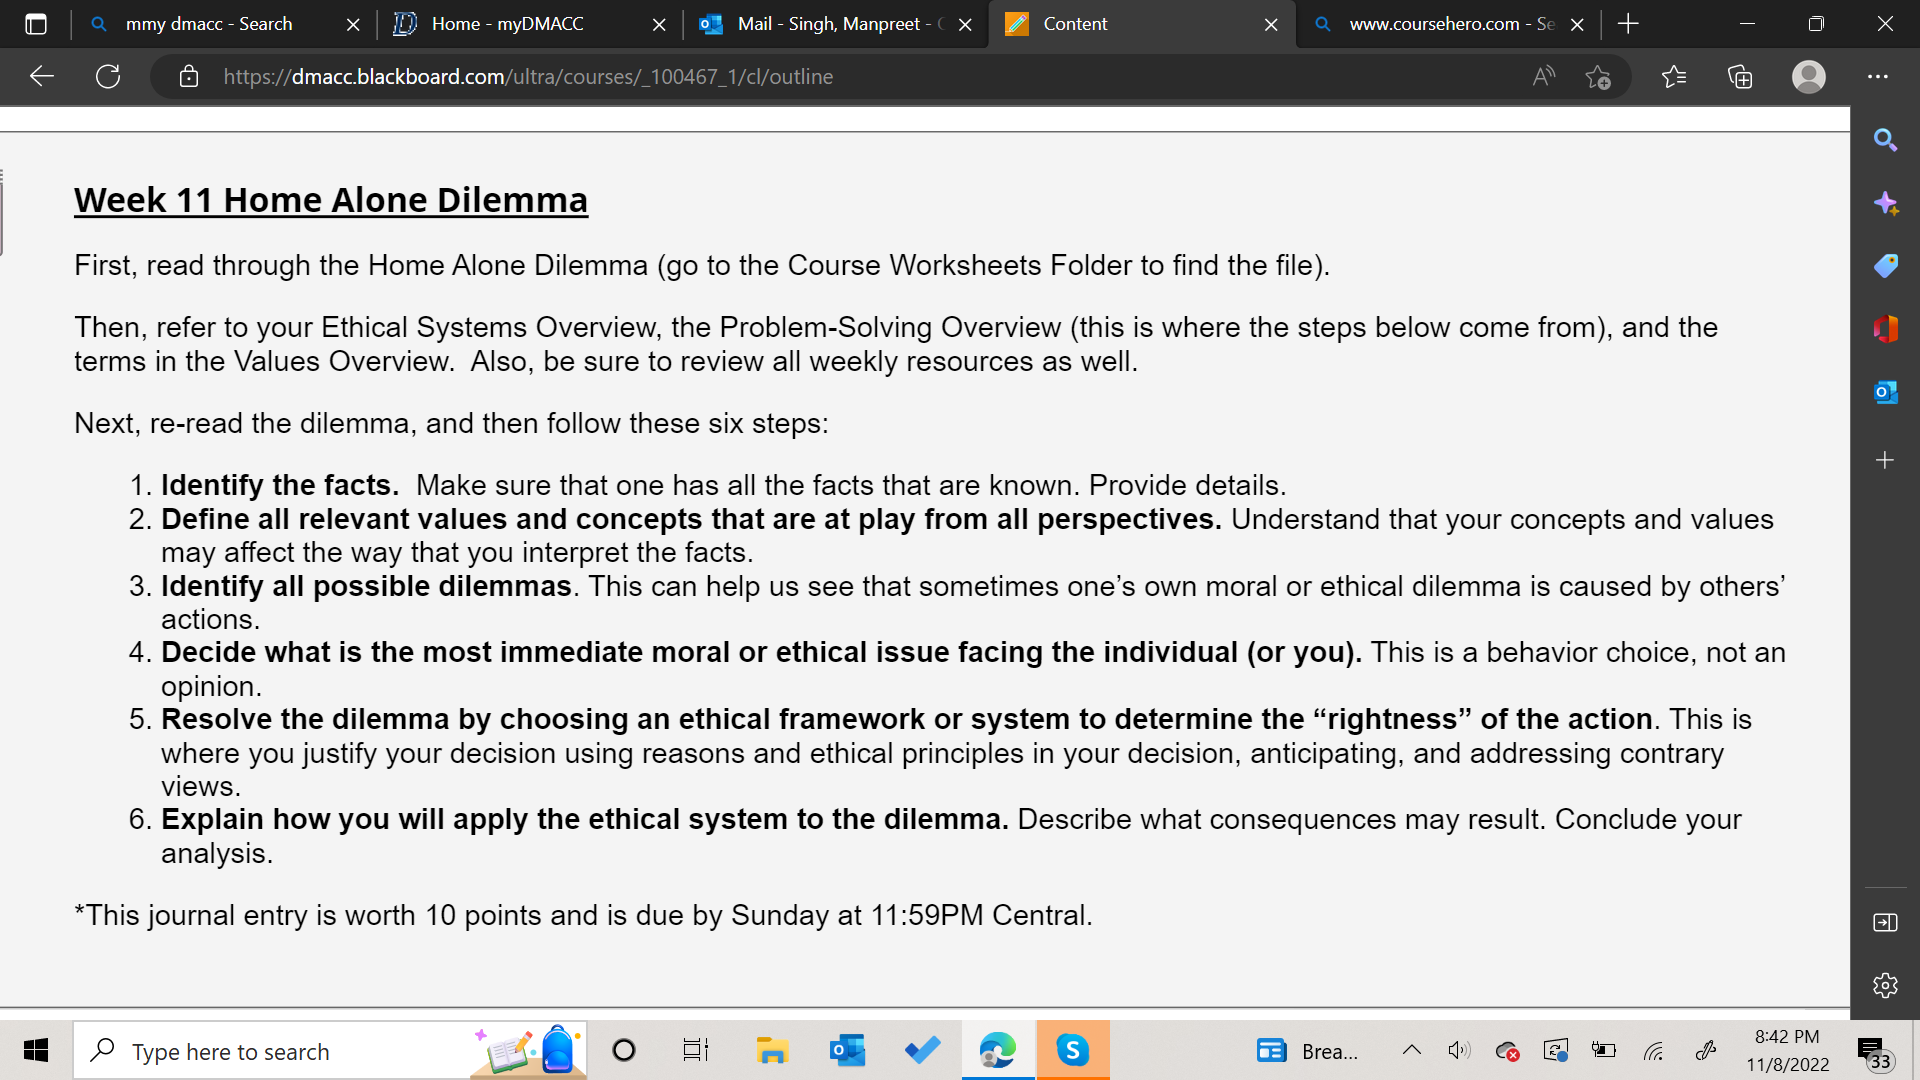Expand hidden taskbar icons
The image size is (1920, 1080).
1412,1050
